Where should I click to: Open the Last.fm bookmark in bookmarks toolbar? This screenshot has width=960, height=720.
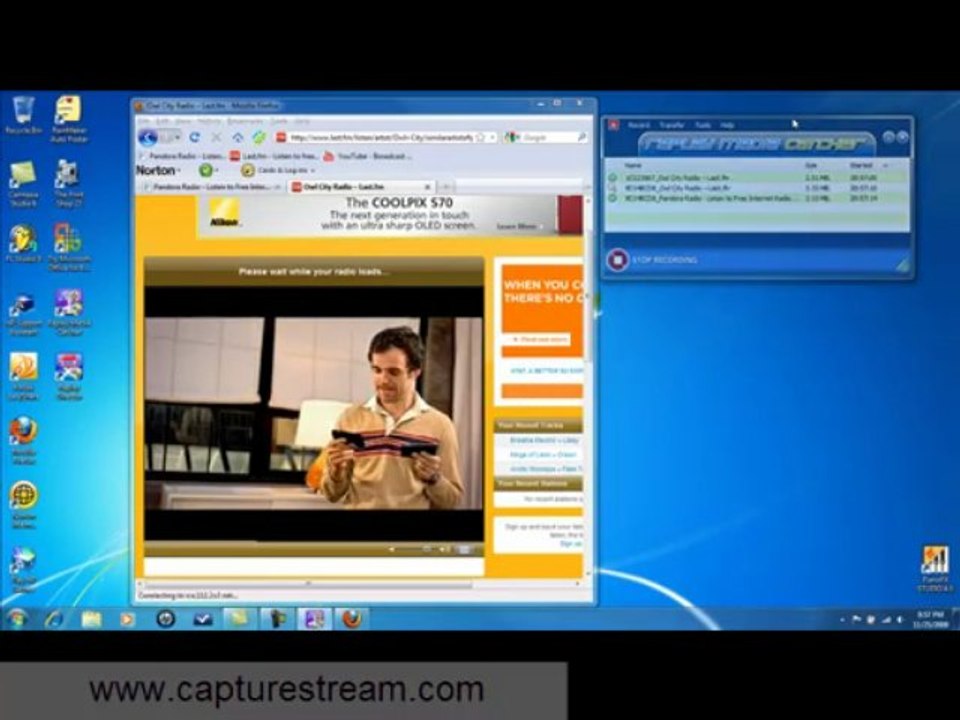(x=274, y=156)
